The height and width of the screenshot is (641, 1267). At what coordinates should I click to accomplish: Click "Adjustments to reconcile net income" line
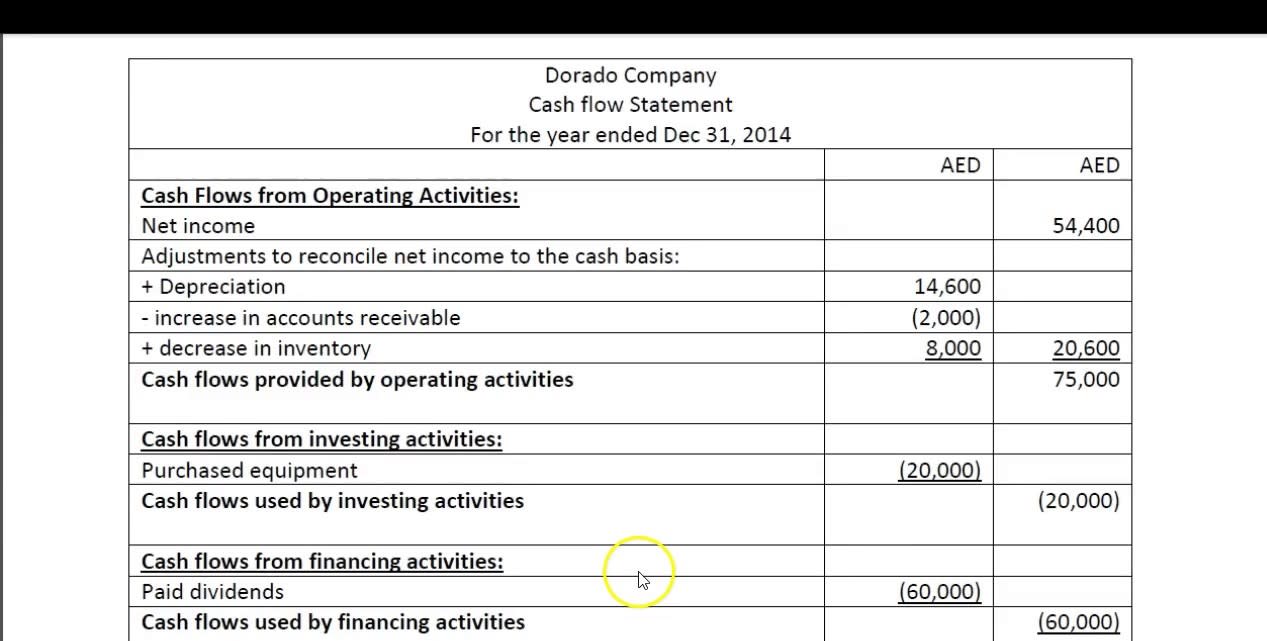[410, 256]
